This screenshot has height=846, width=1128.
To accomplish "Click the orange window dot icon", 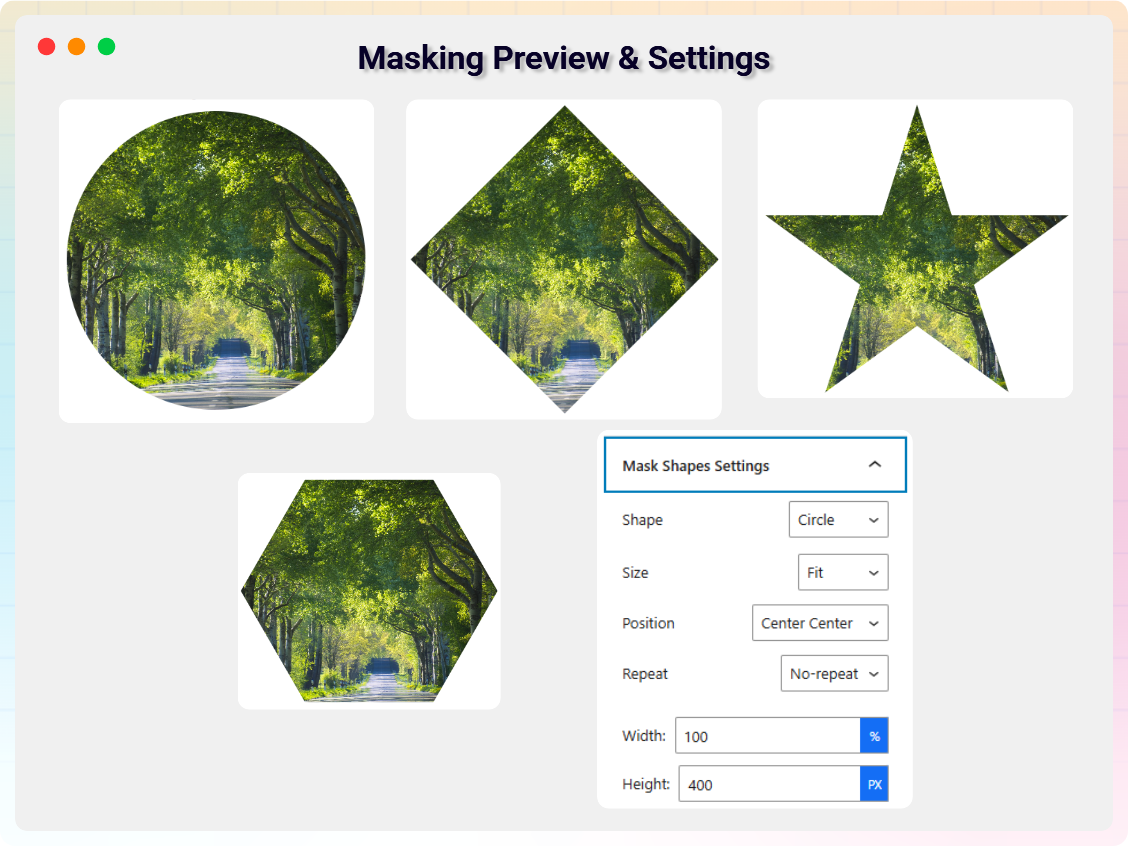I will (76, 47).
